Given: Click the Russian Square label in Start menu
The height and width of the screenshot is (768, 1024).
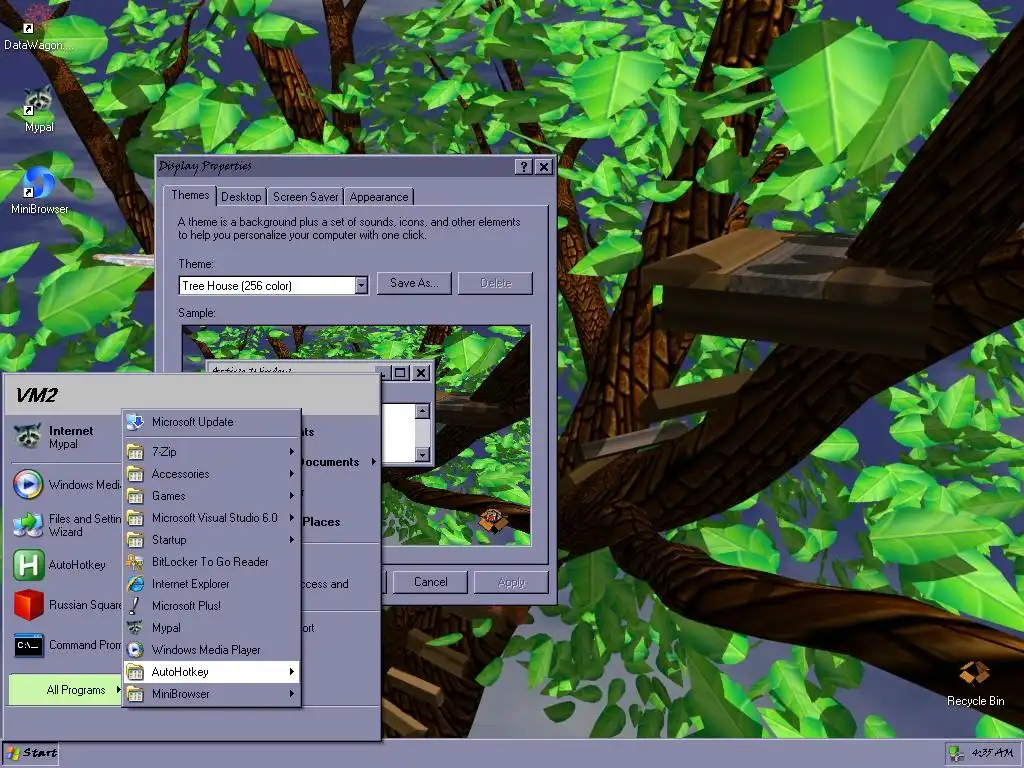Looking at the screenshot, I should 85,605.
